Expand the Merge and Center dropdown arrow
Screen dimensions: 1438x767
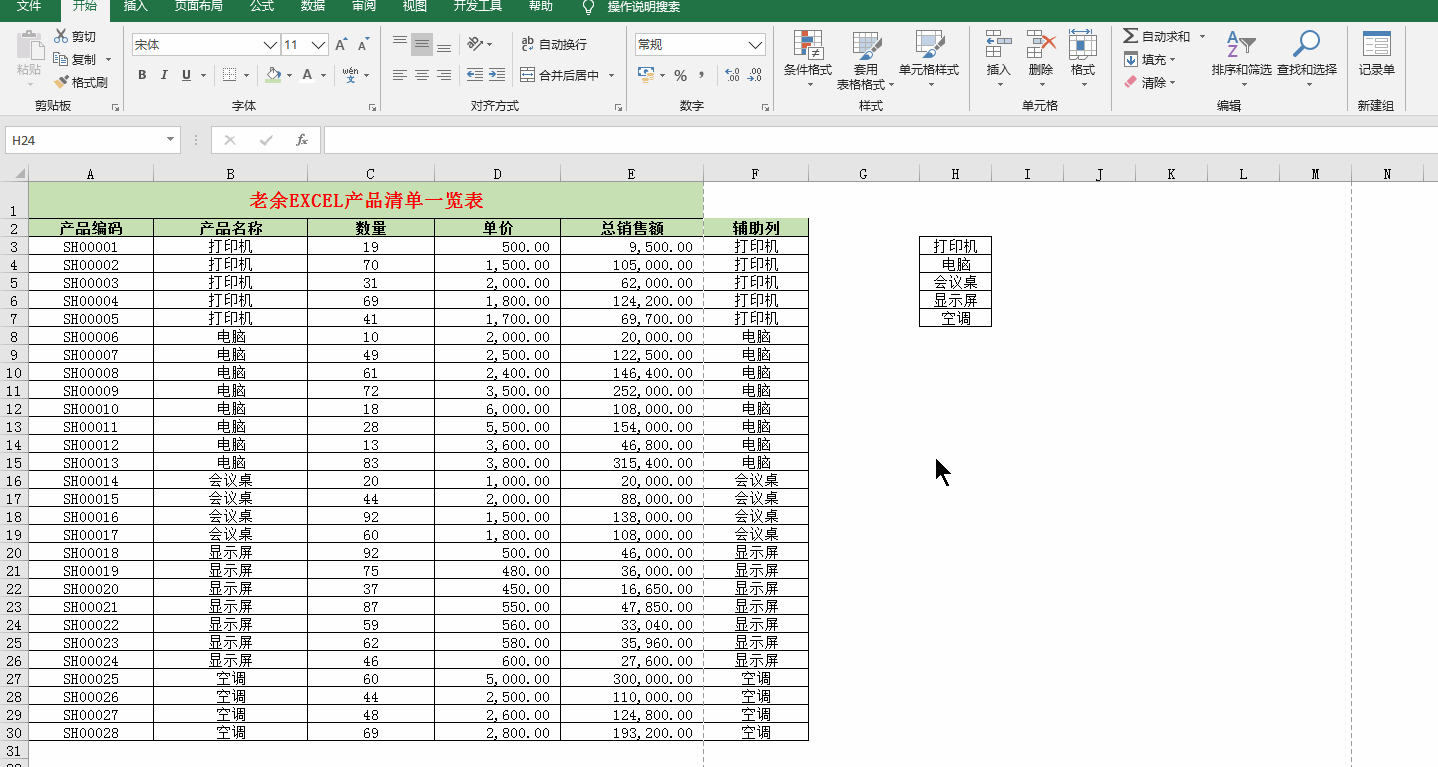611,75
